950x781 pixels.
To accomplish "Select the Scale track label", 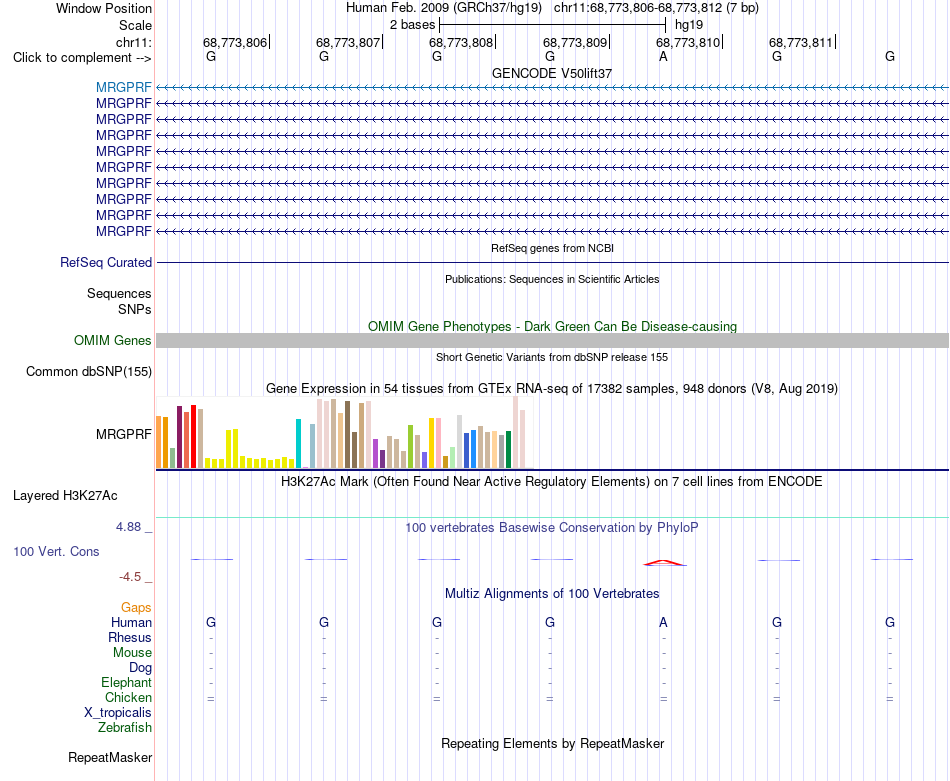I will point(135,25).
